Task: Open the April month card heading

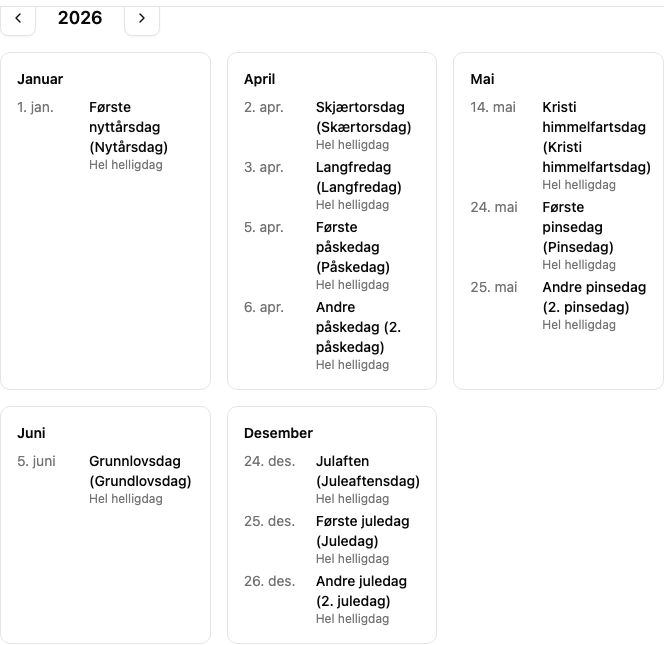Action: (260, 79)
